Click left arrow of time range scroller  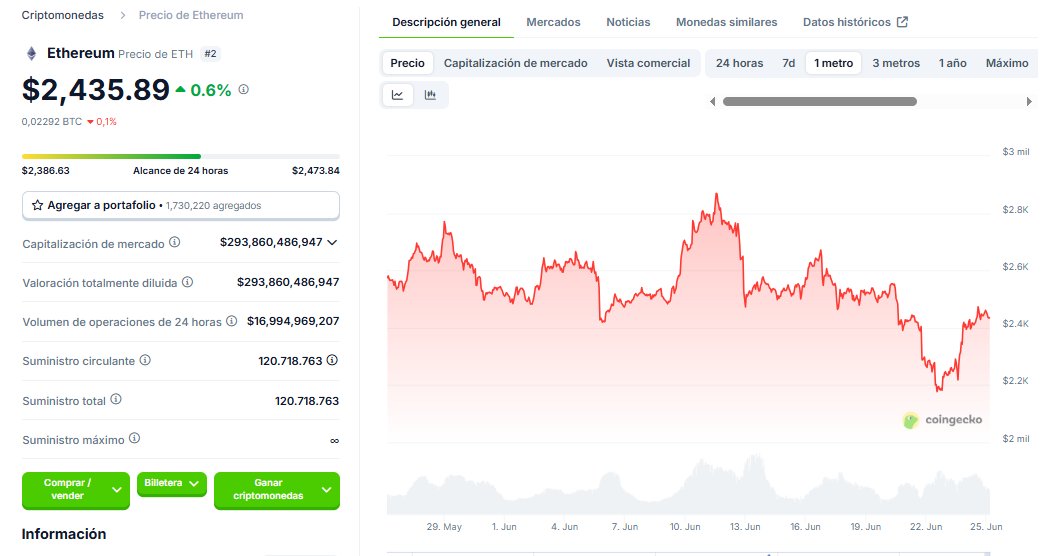point(712,102)
